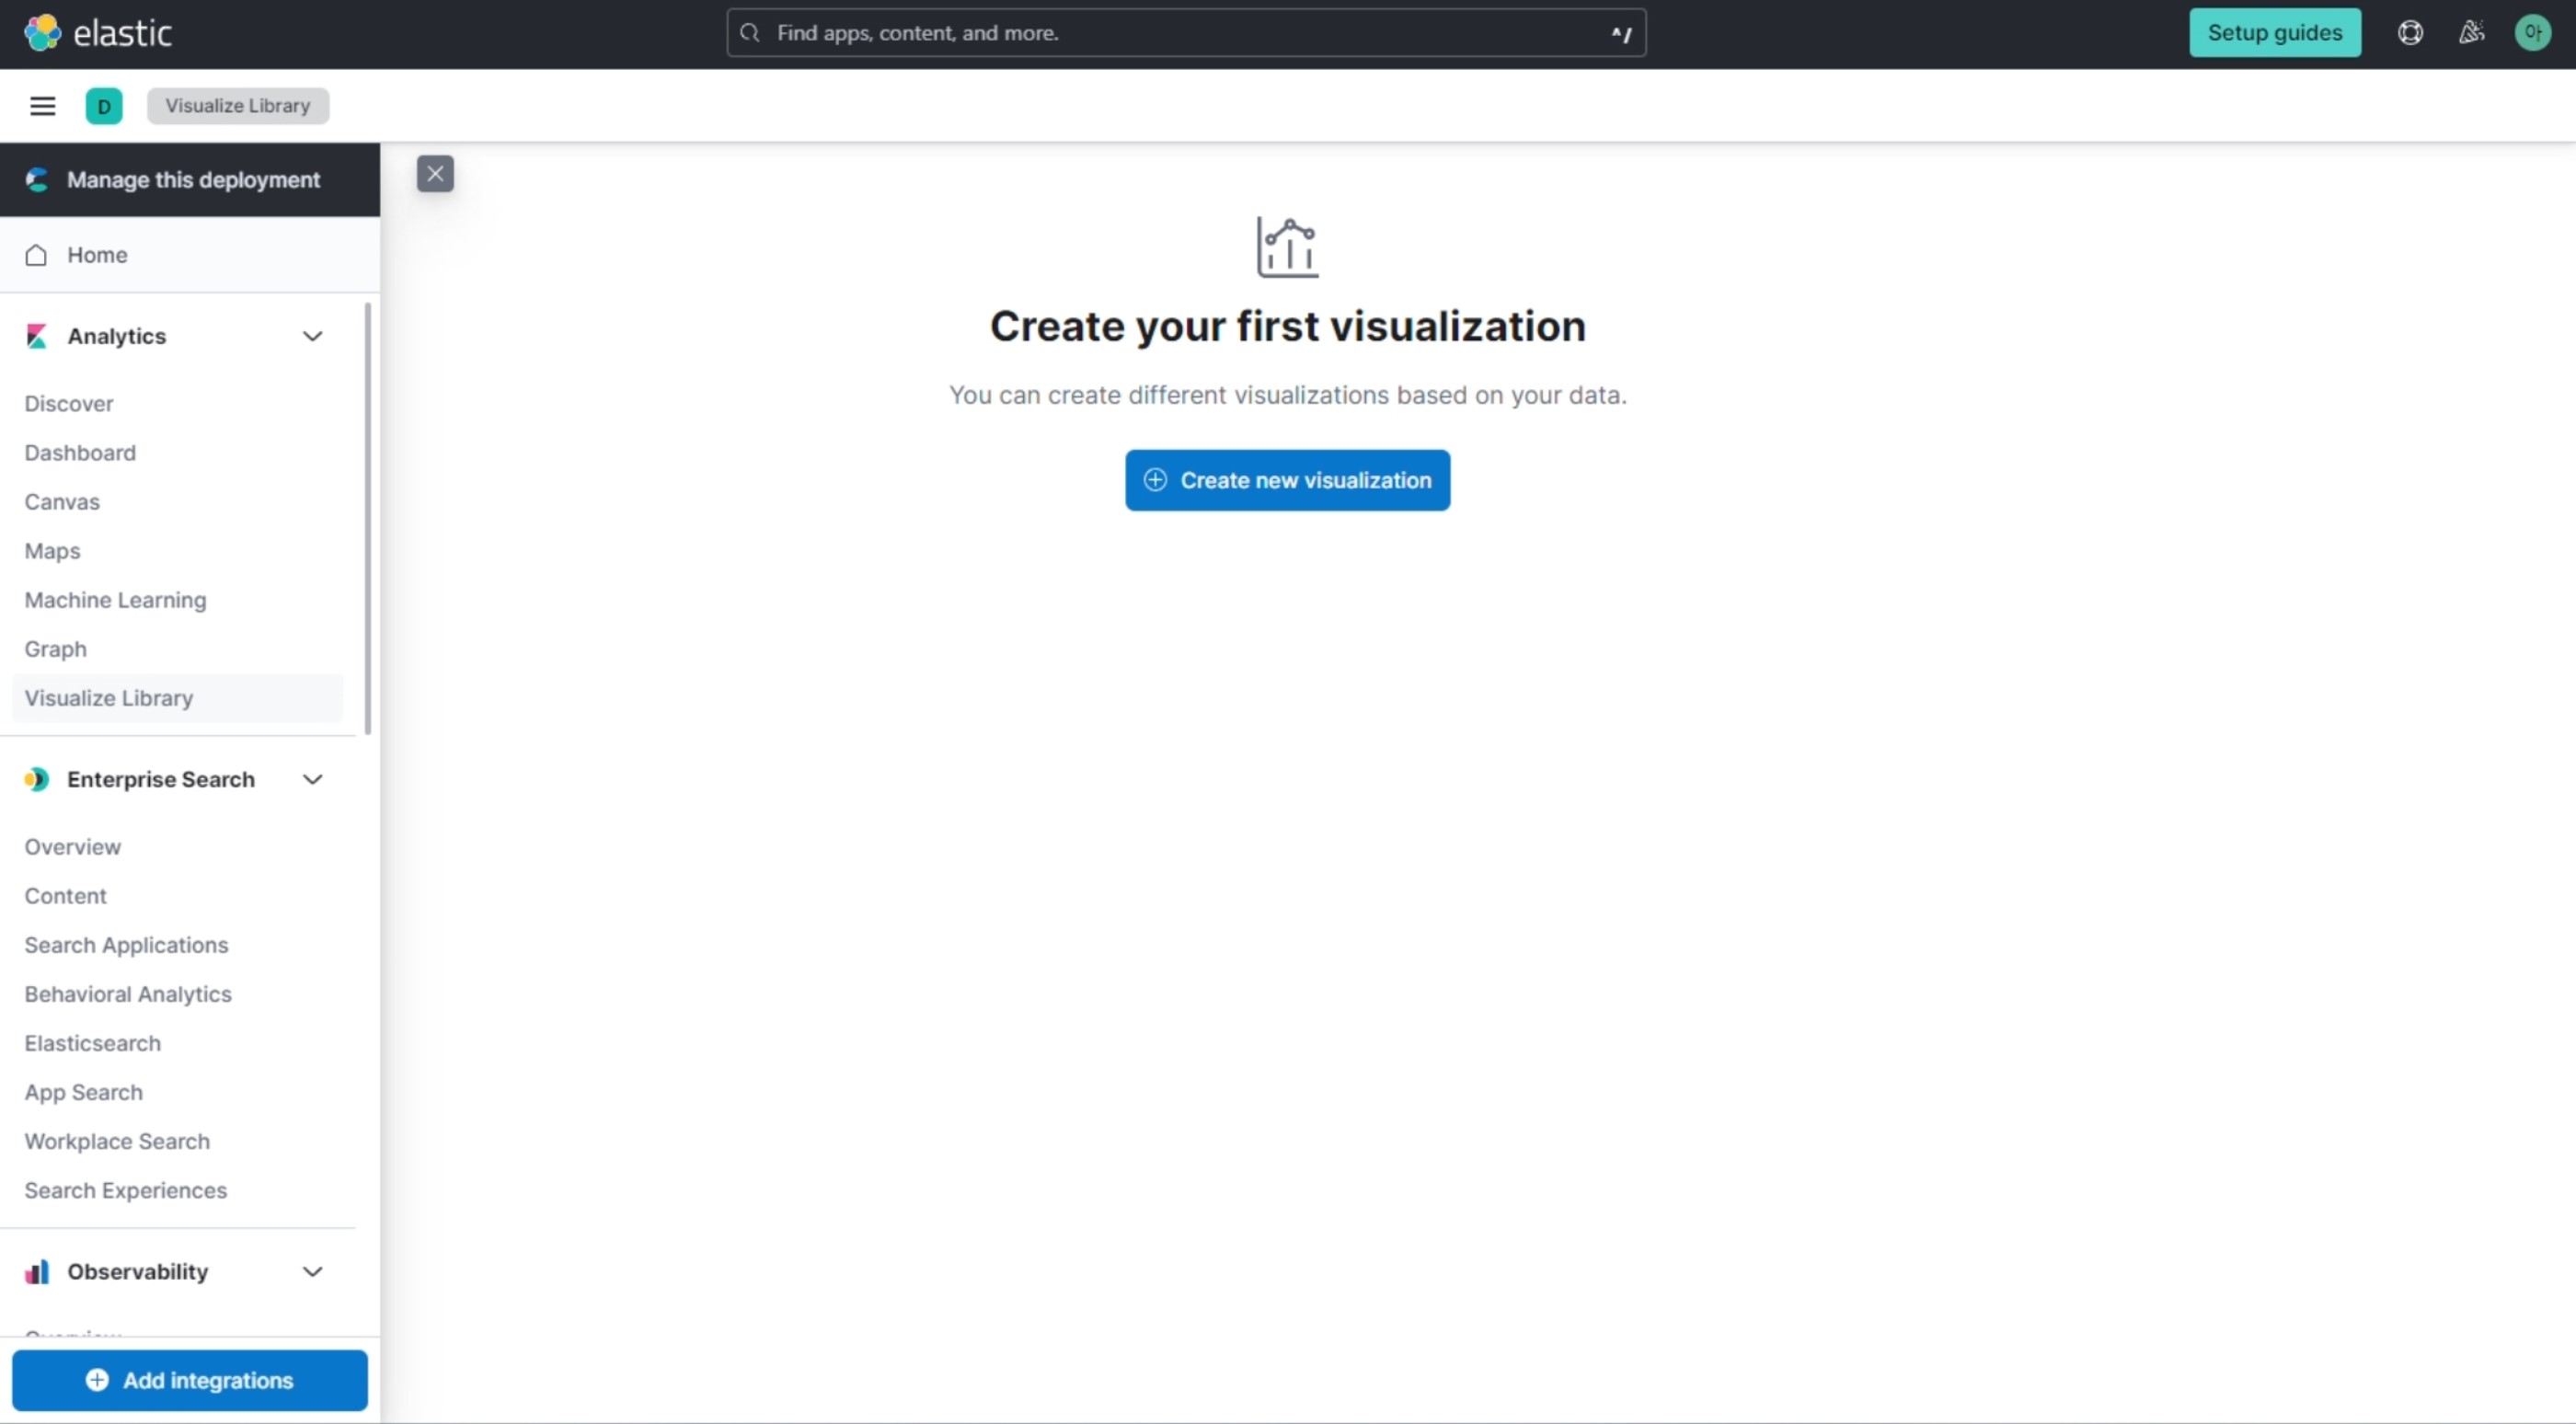The image size is (2576, 1424).
Task: Click the sidebar navigation scrollbar
Action: coord(368,518)
